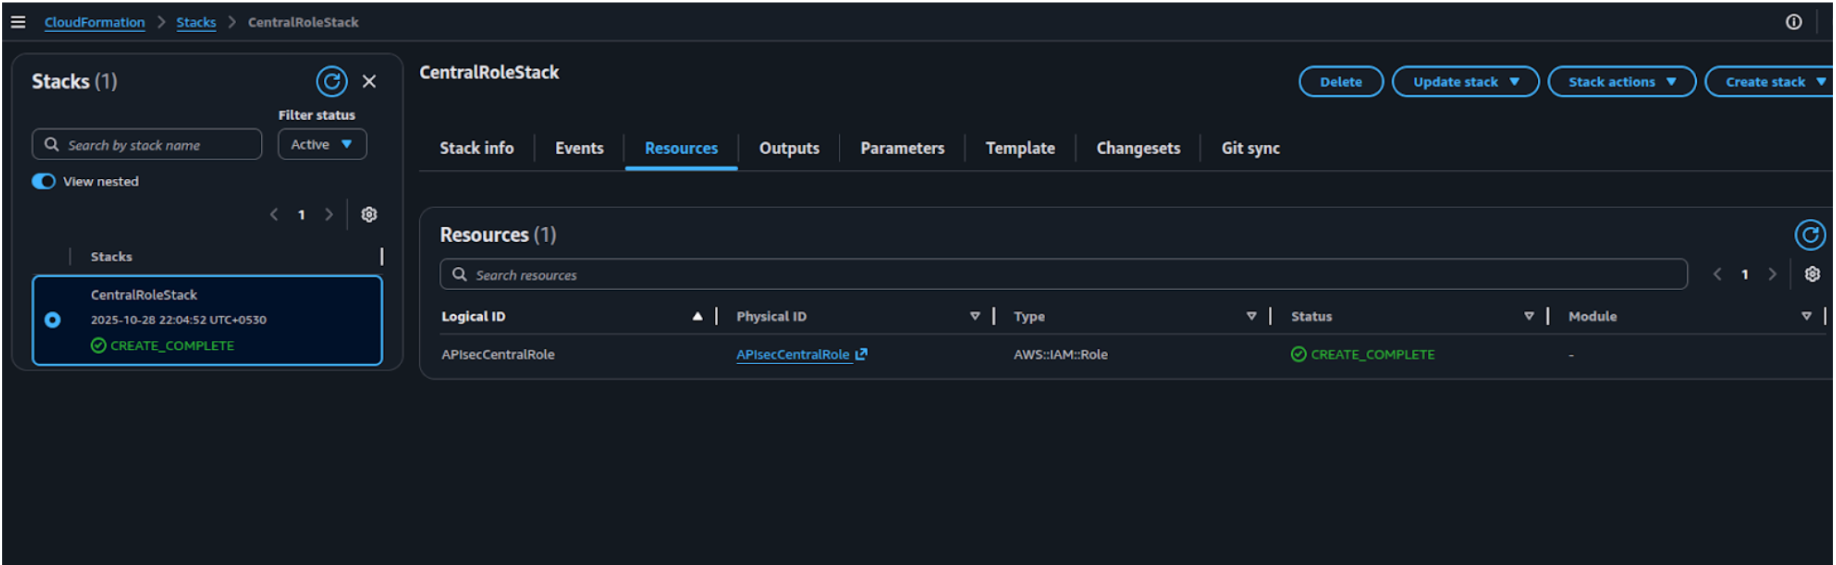Switch to the Stack info tab

477,148
